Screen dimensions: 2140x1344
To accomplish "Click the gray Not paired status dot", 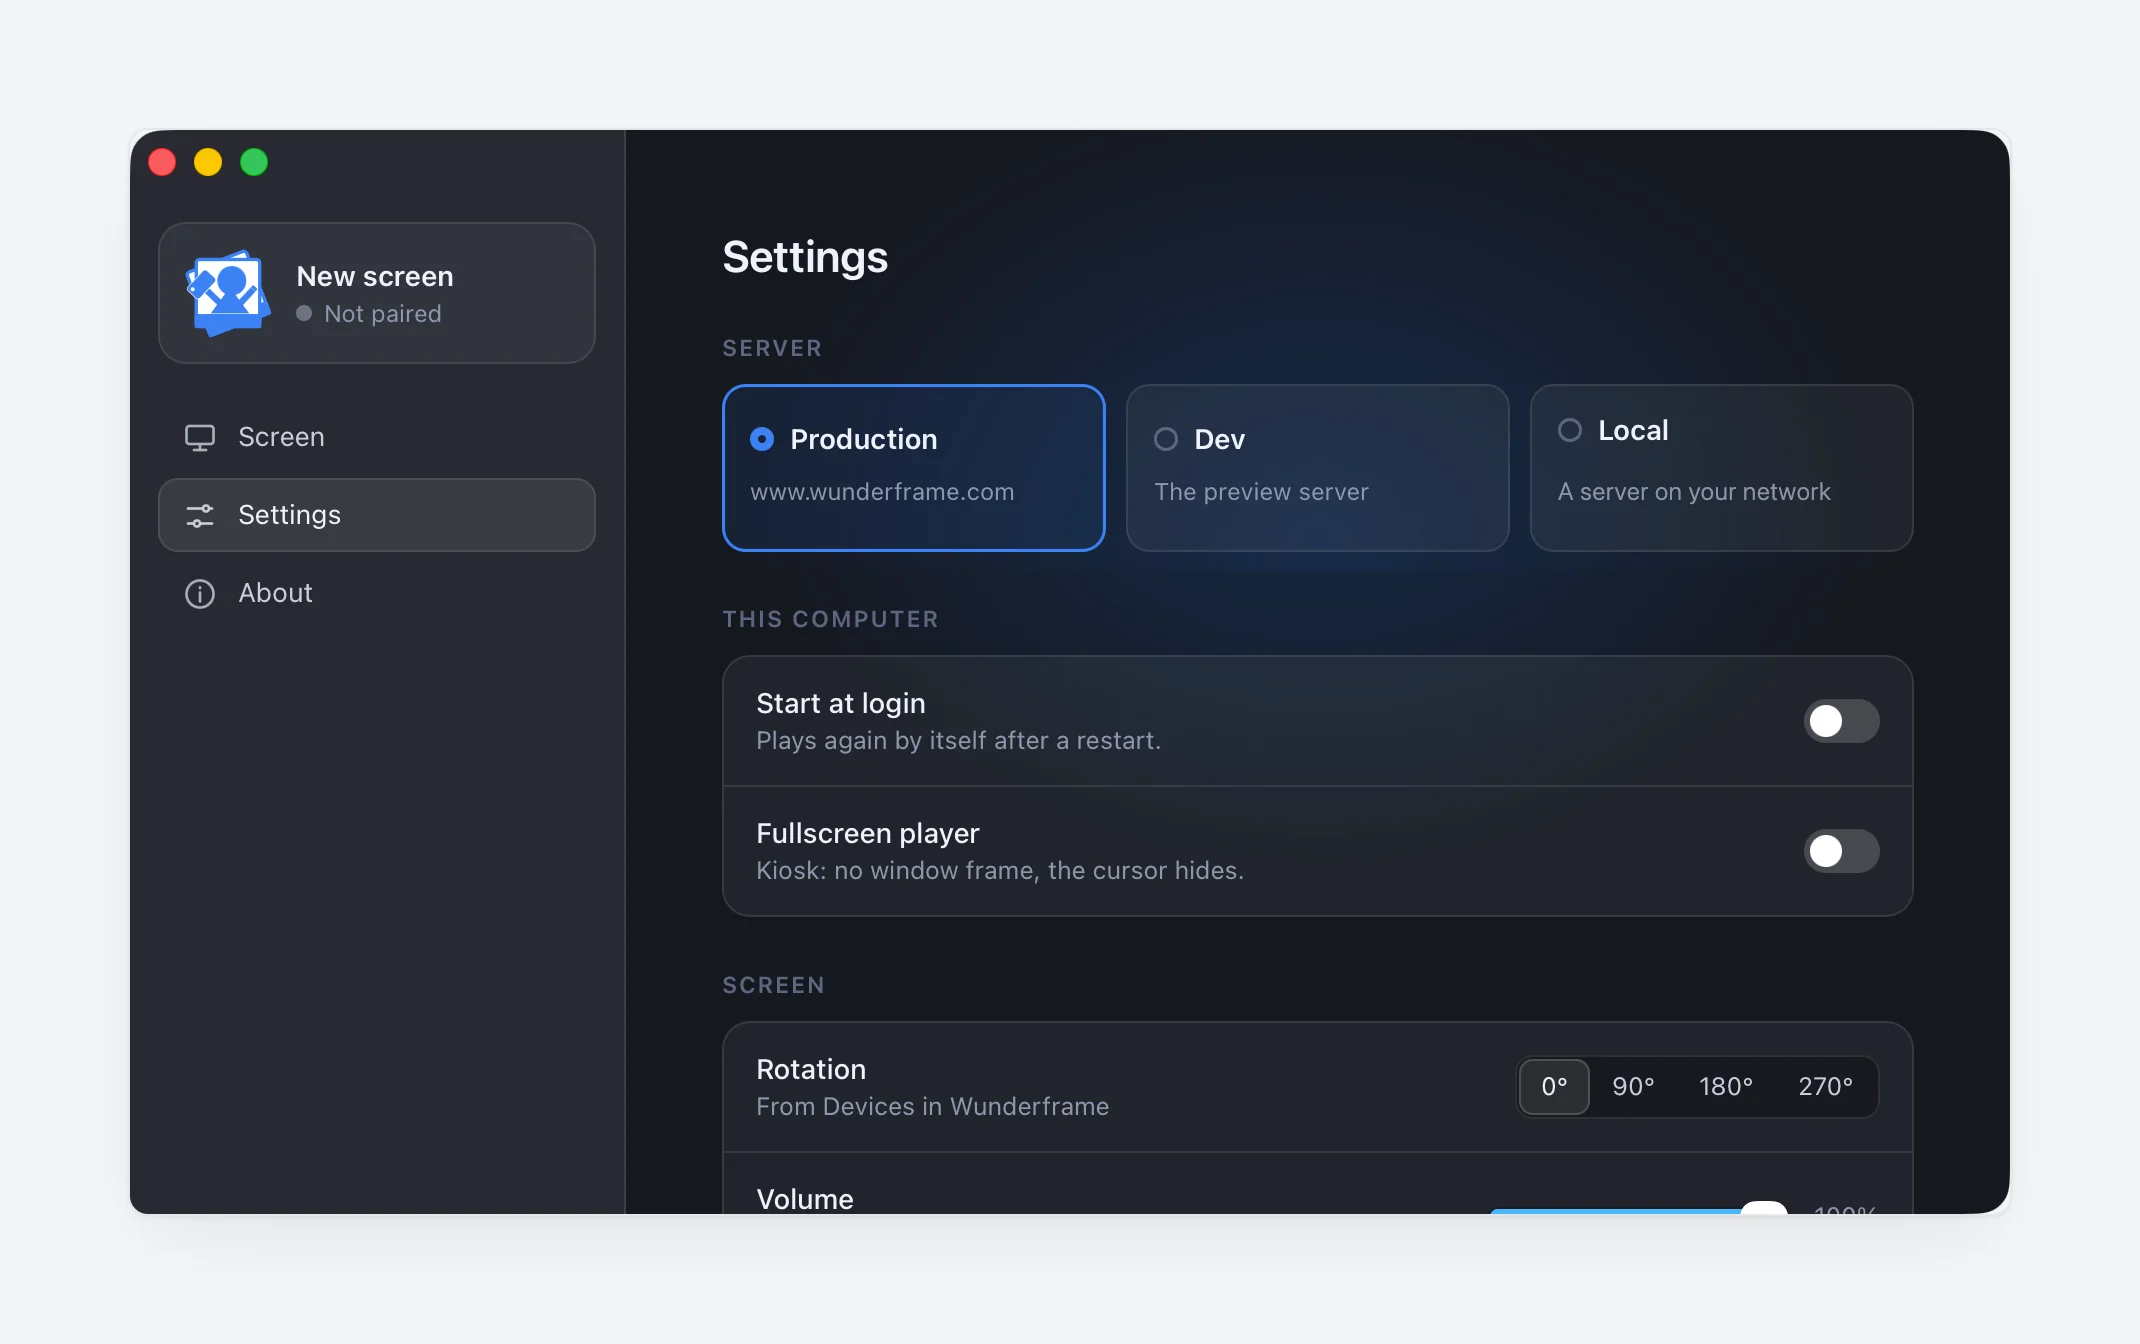I will click(304, 314).
